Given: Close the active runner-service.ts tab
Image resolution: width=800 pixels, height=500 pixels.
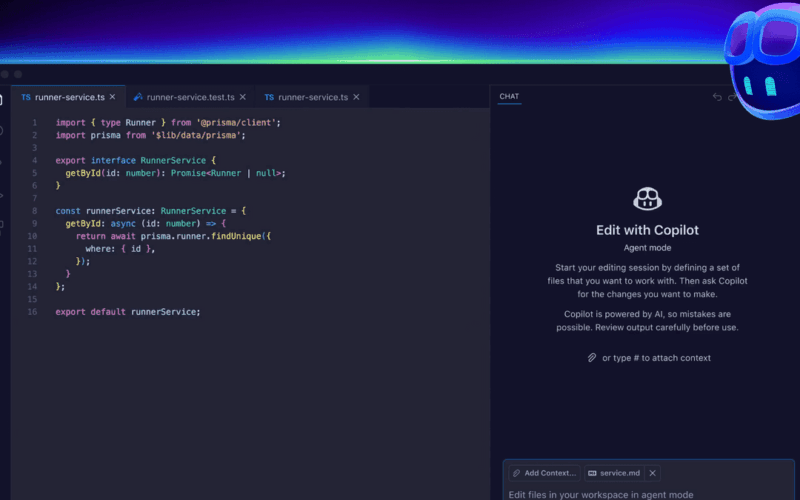Looking at the screenshot, I should (x=112, y=97).
